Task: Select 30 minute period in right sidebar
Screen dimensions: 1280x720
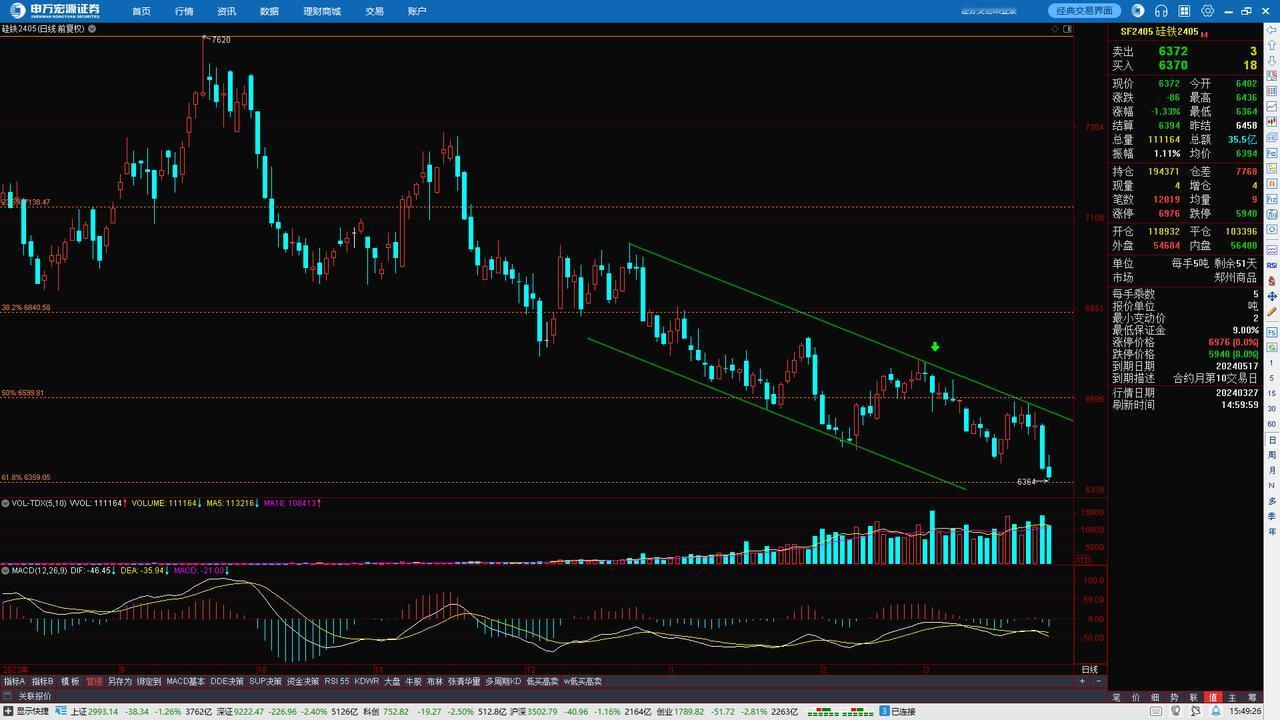Action: click(1272, 408)
